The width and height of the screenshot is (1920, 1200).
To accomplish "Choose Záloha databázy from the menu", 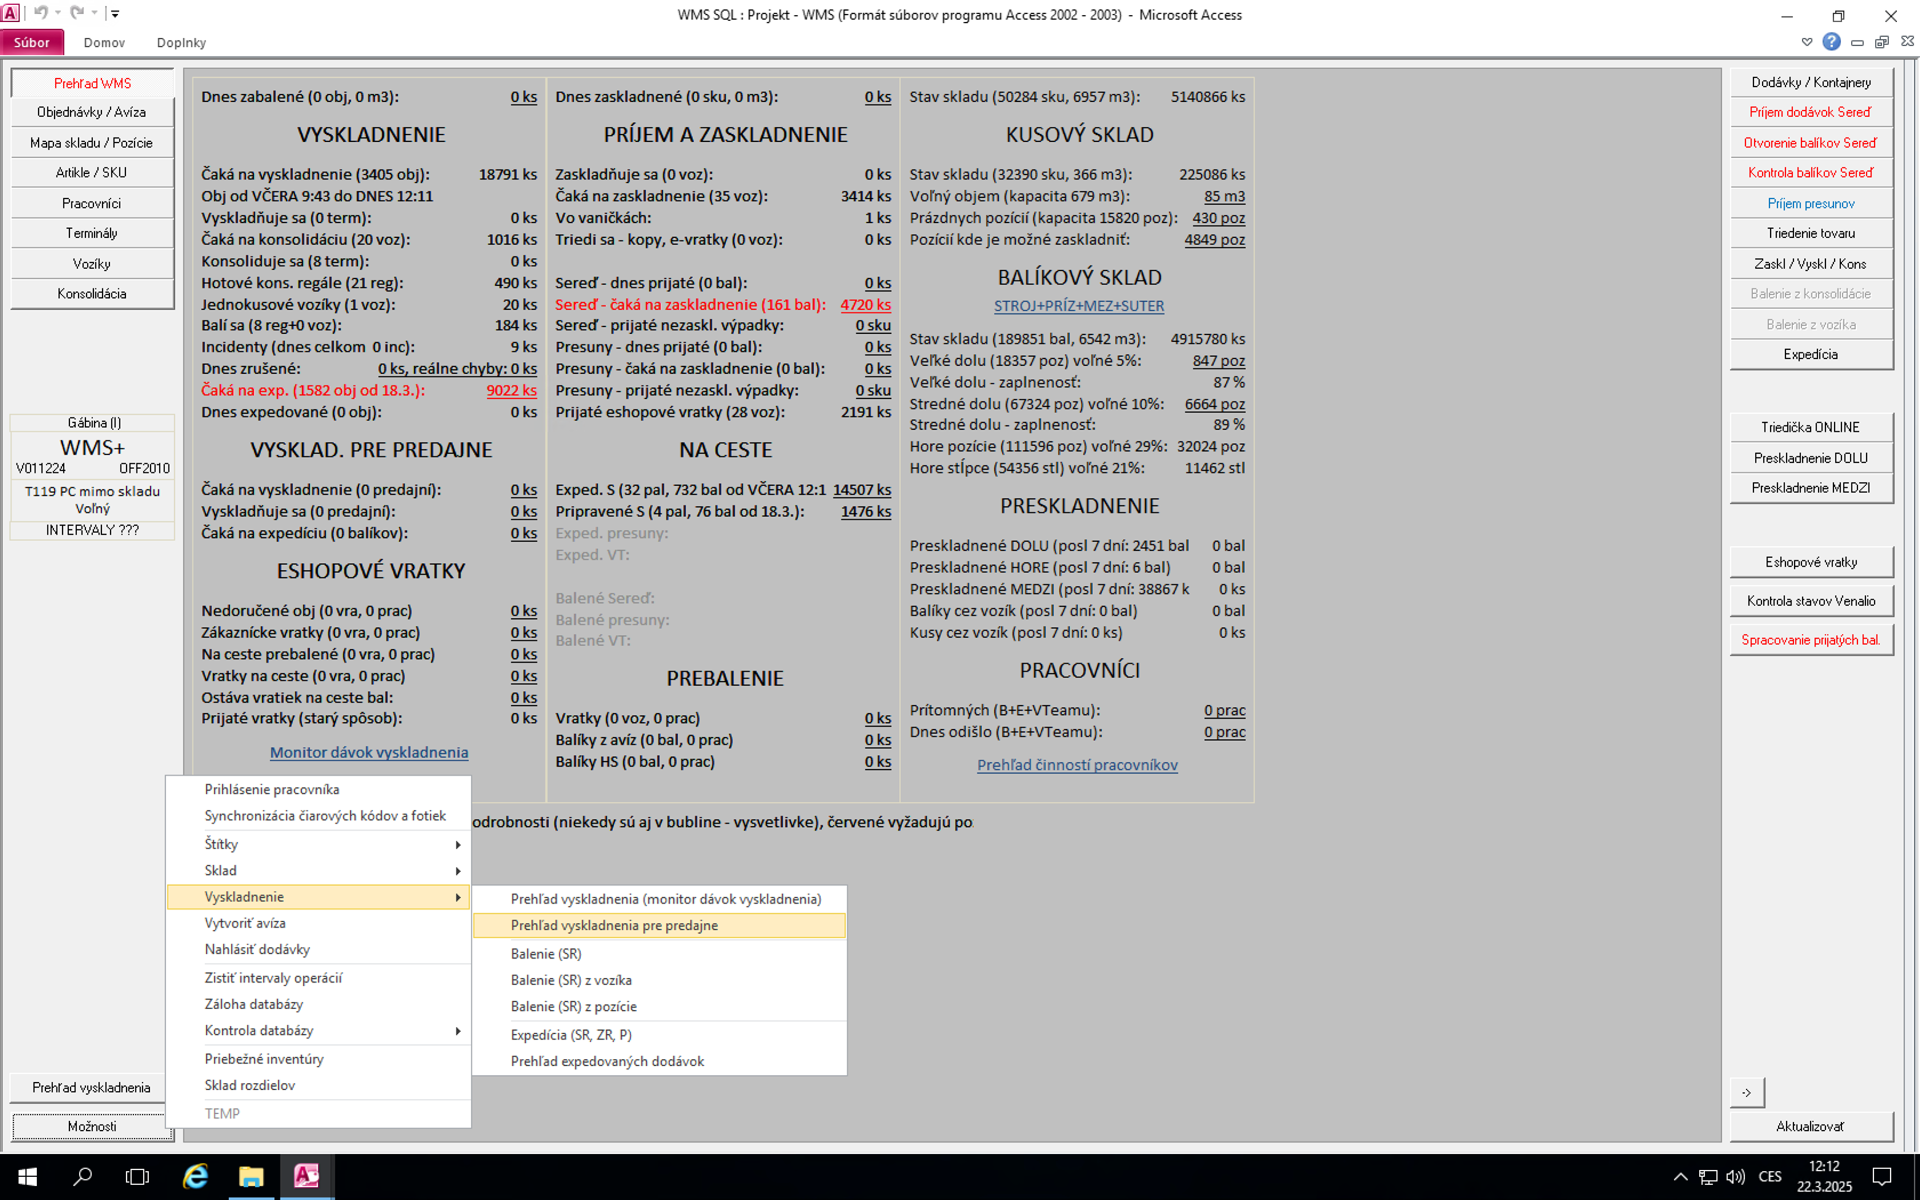I will point(254,1004).
